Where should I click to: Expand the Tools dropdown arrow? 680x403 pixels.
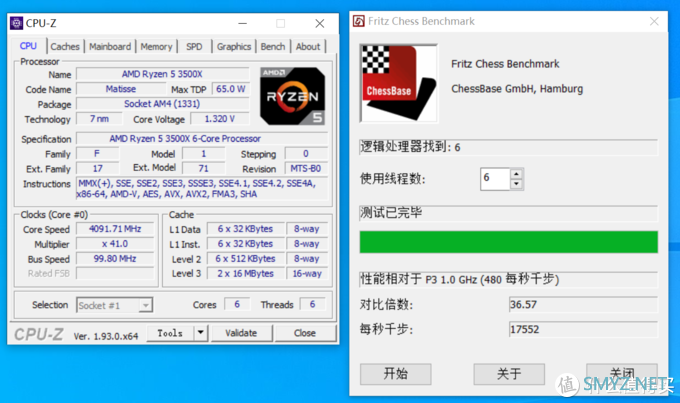200,333
